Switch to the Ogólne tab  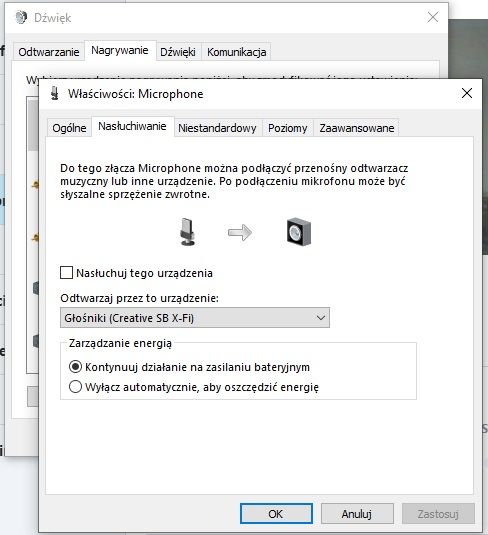(69, 128)
